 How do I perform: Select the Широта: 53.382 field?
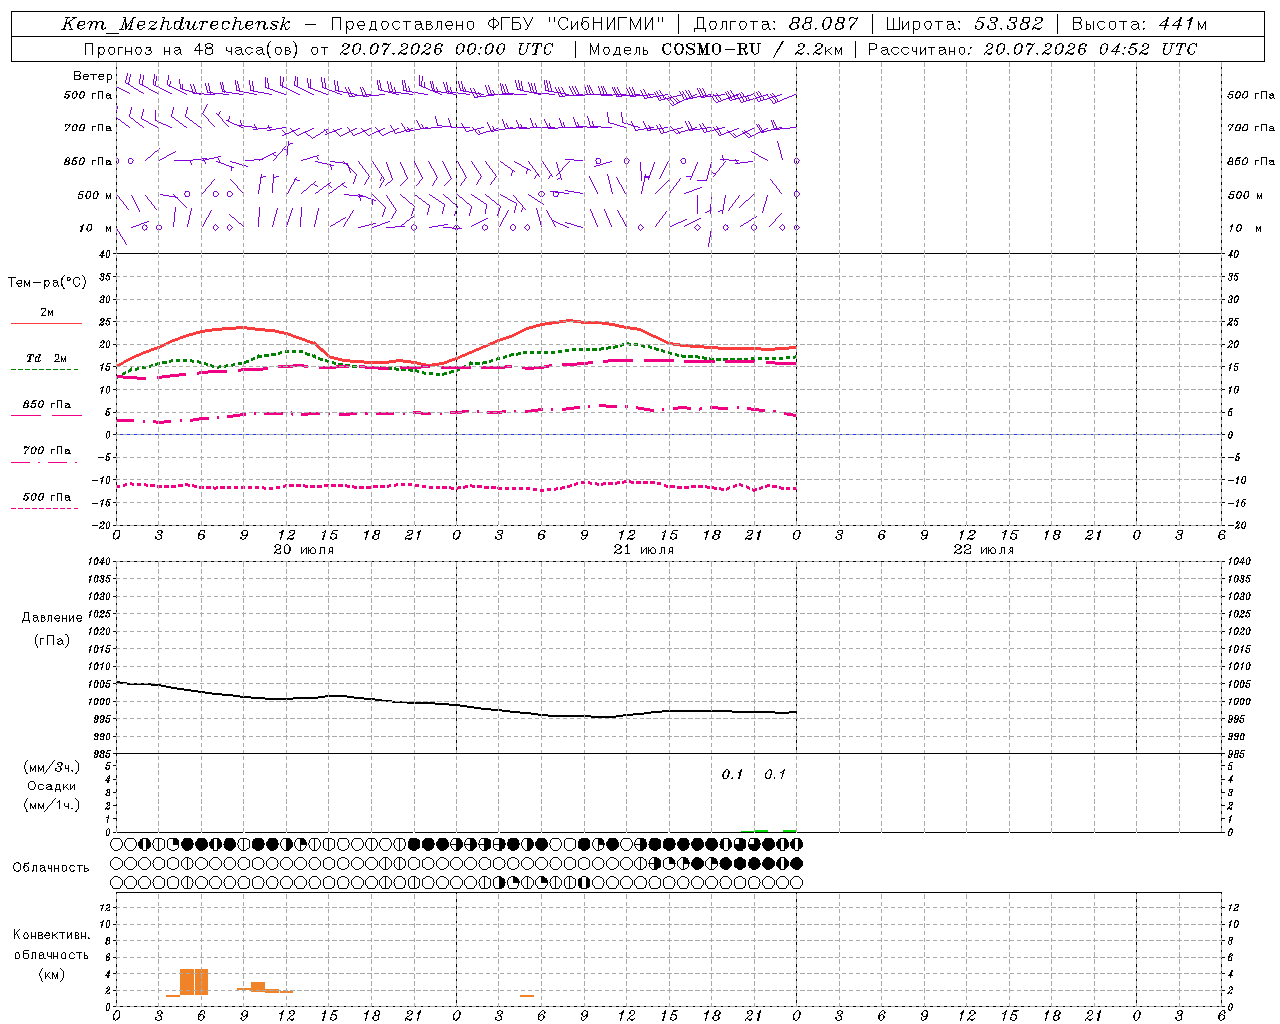964,24
